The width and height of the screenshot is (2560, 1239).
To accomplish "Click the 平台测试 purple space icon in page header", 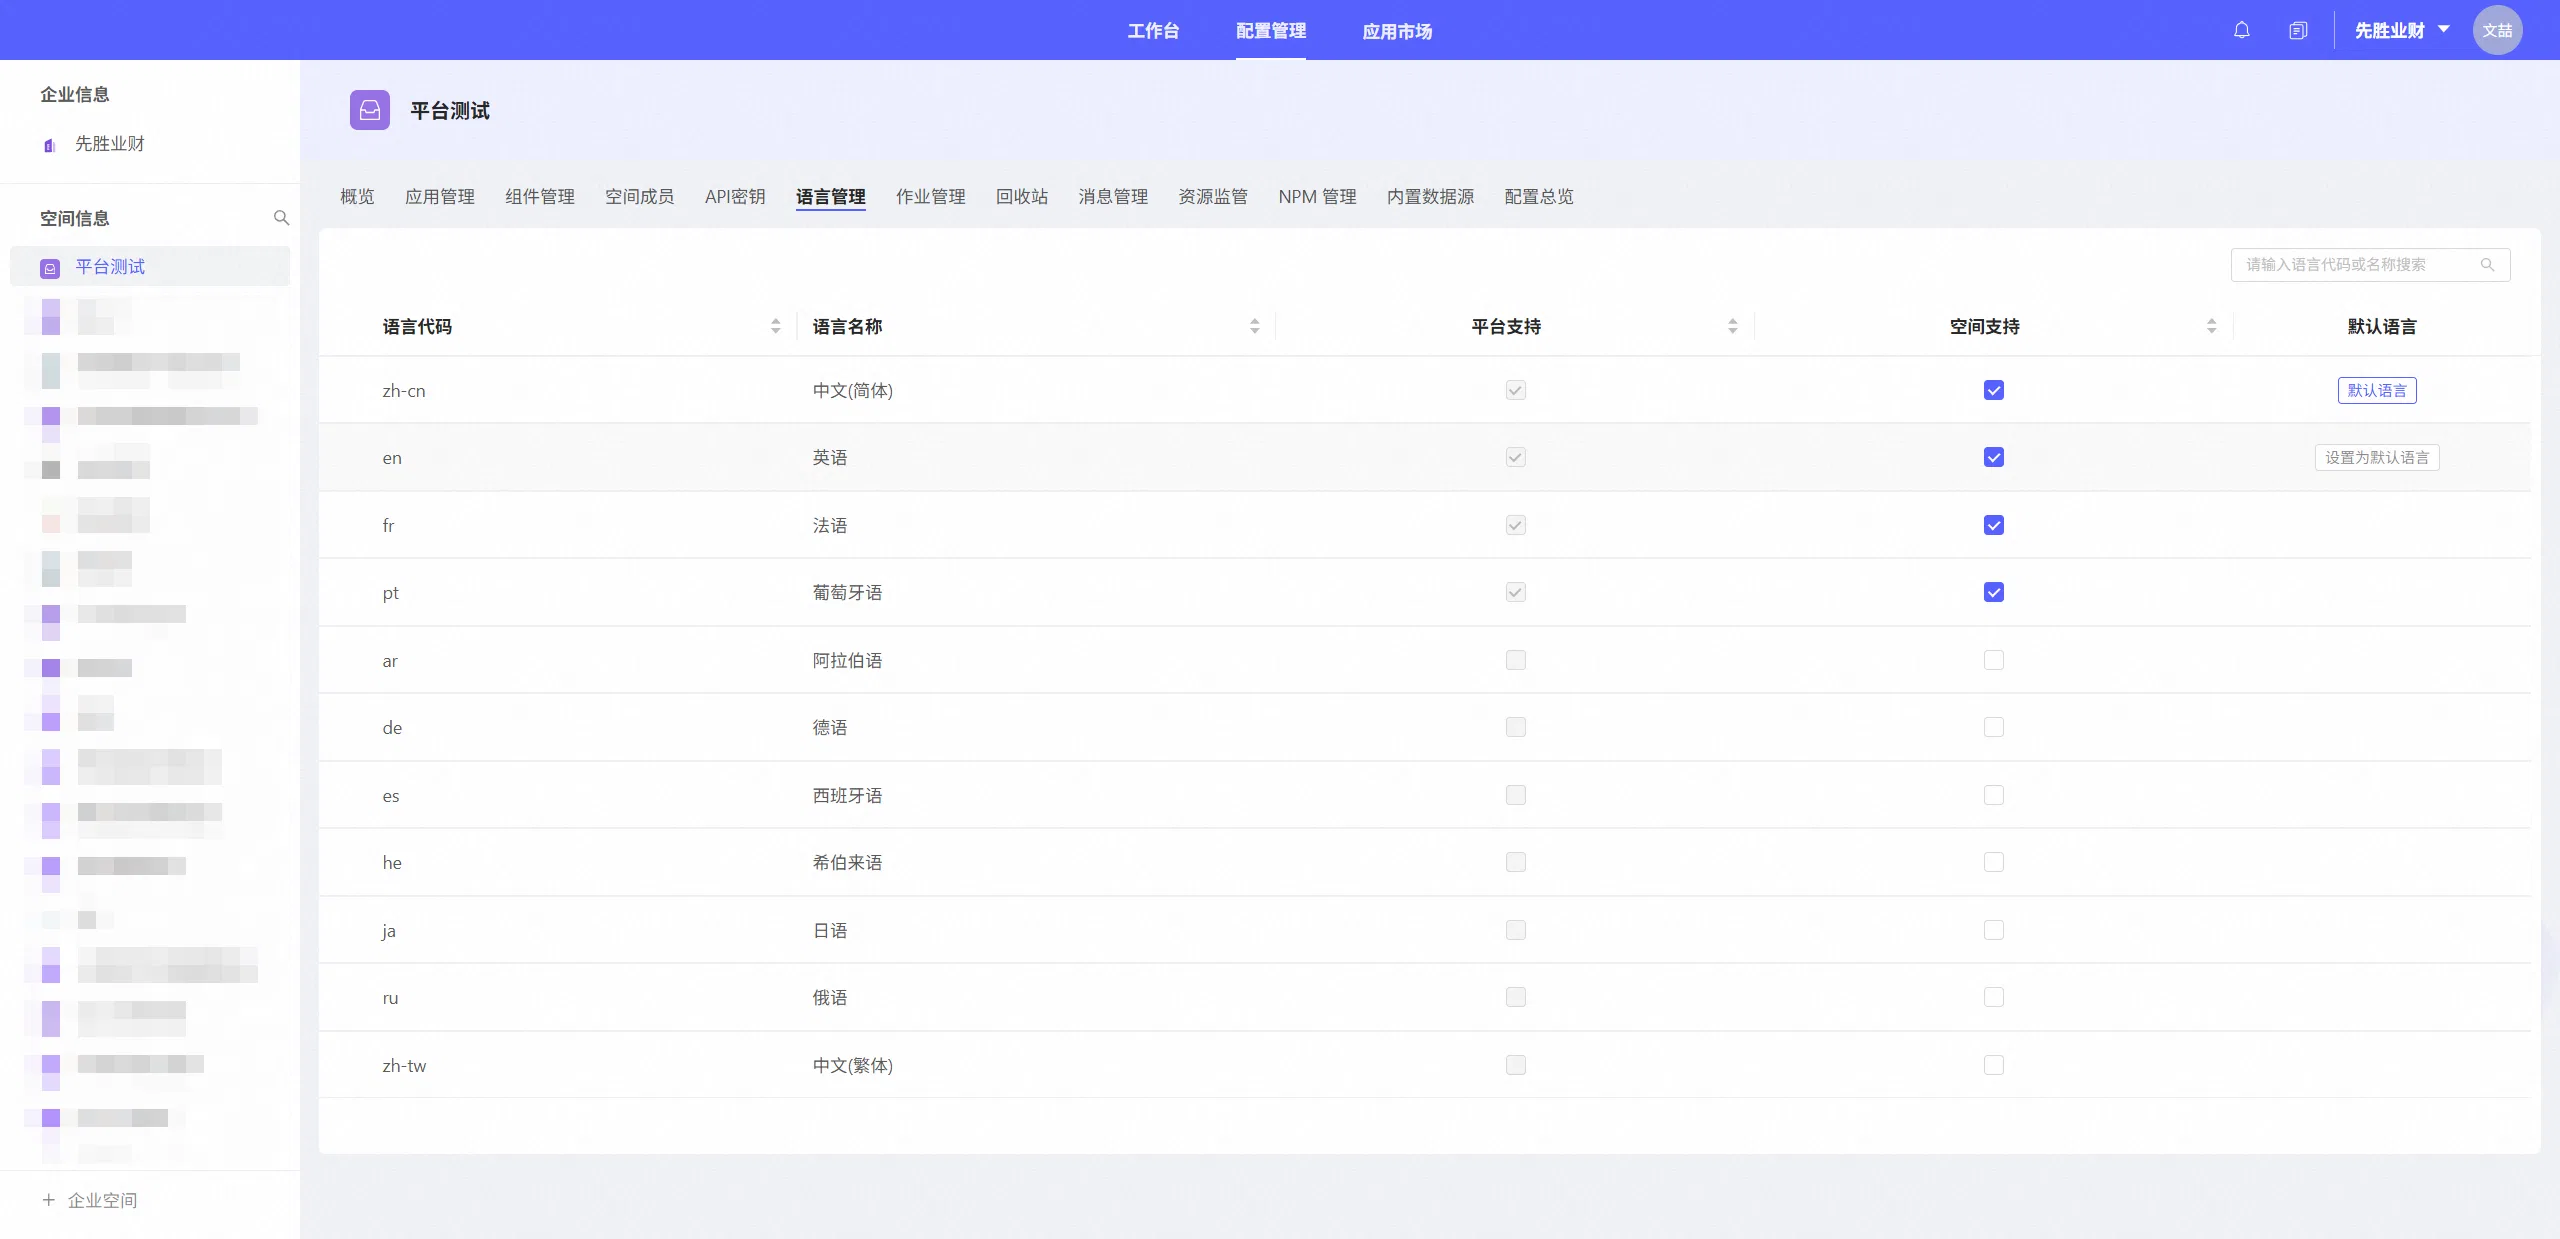I will point(369,110).
